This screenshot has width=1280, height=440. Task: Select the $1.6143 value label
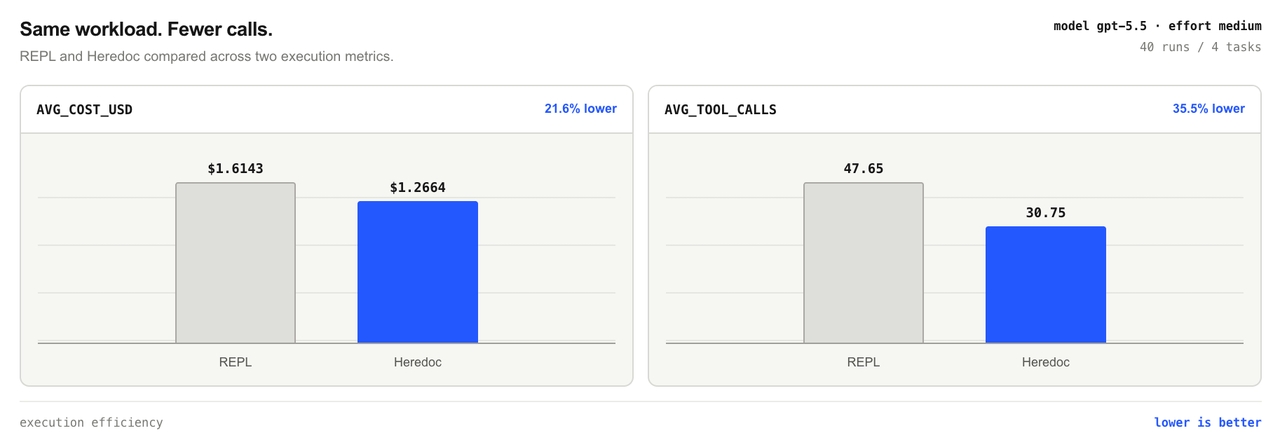(236, 169)
